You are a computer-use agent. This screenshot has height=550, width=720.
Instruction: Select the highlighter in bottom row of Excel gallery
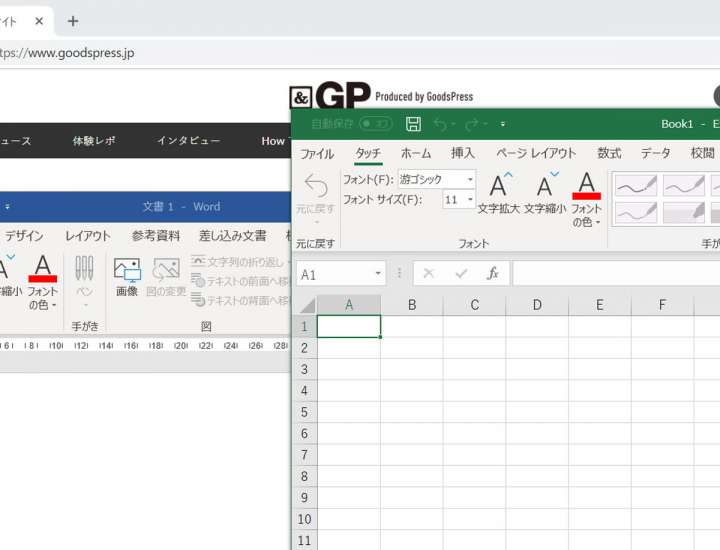[x=684, y=213]
